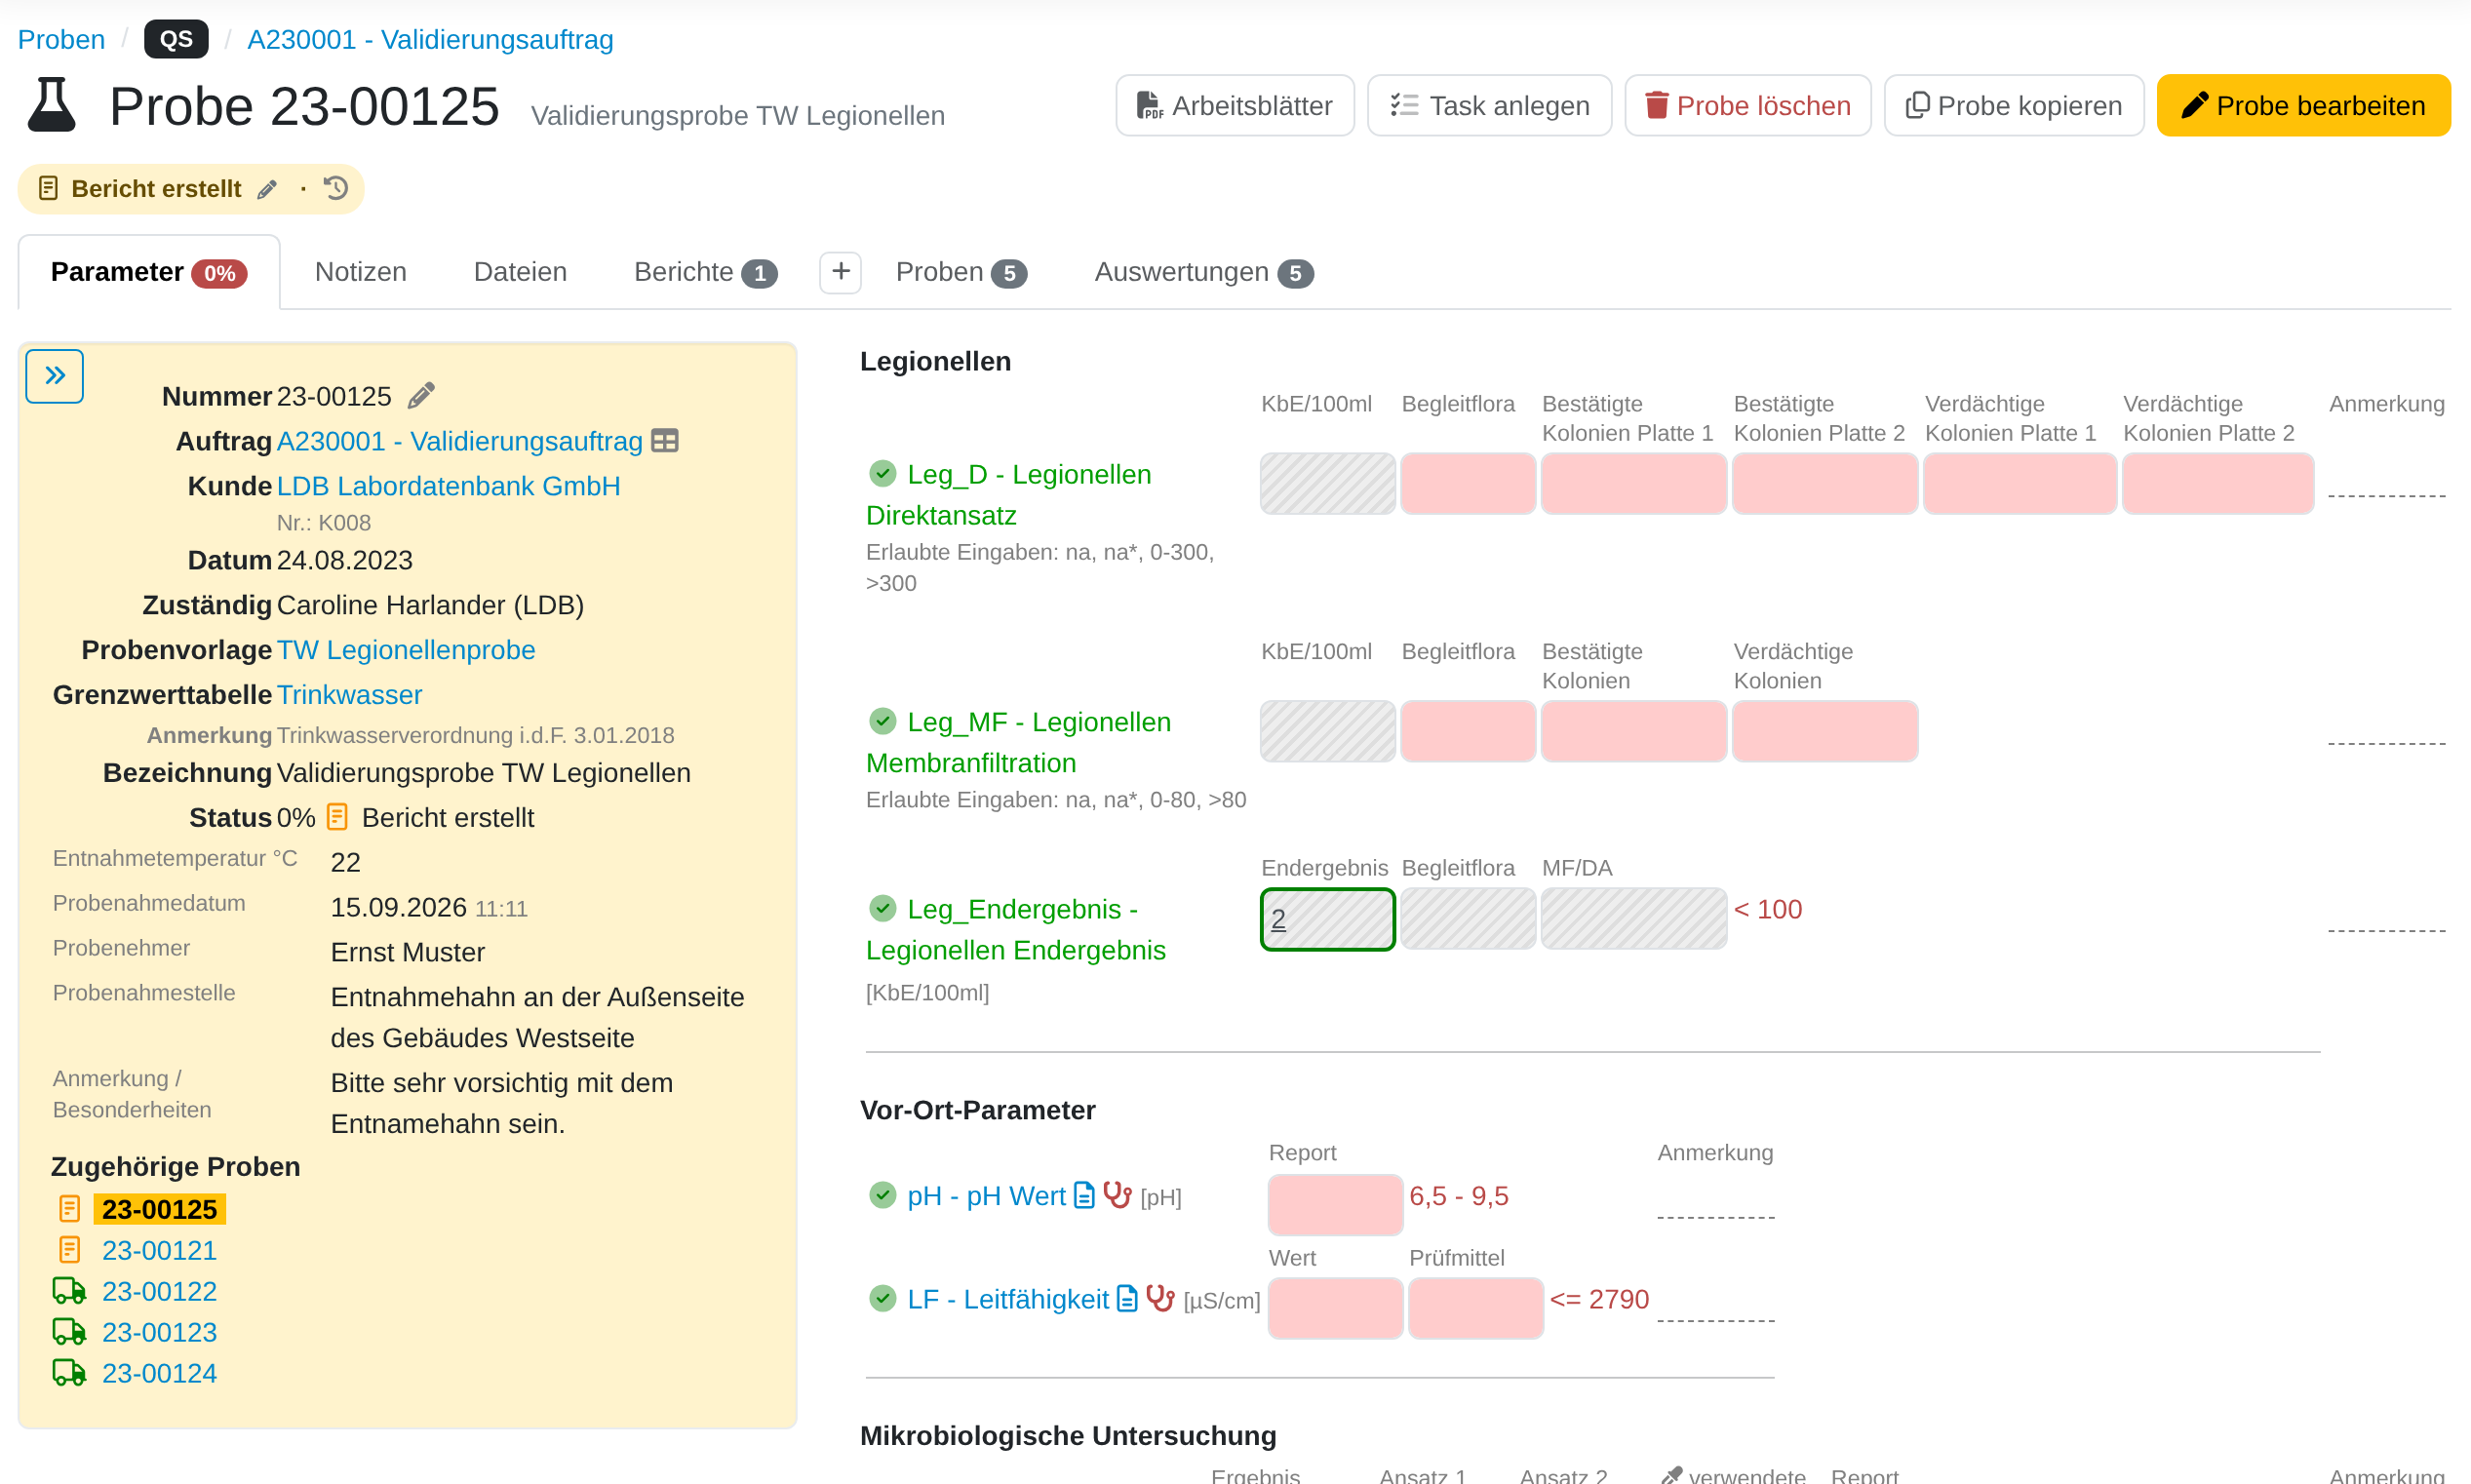
Task: Click green check icon of LF row
Action: [x=883, y=1298]
